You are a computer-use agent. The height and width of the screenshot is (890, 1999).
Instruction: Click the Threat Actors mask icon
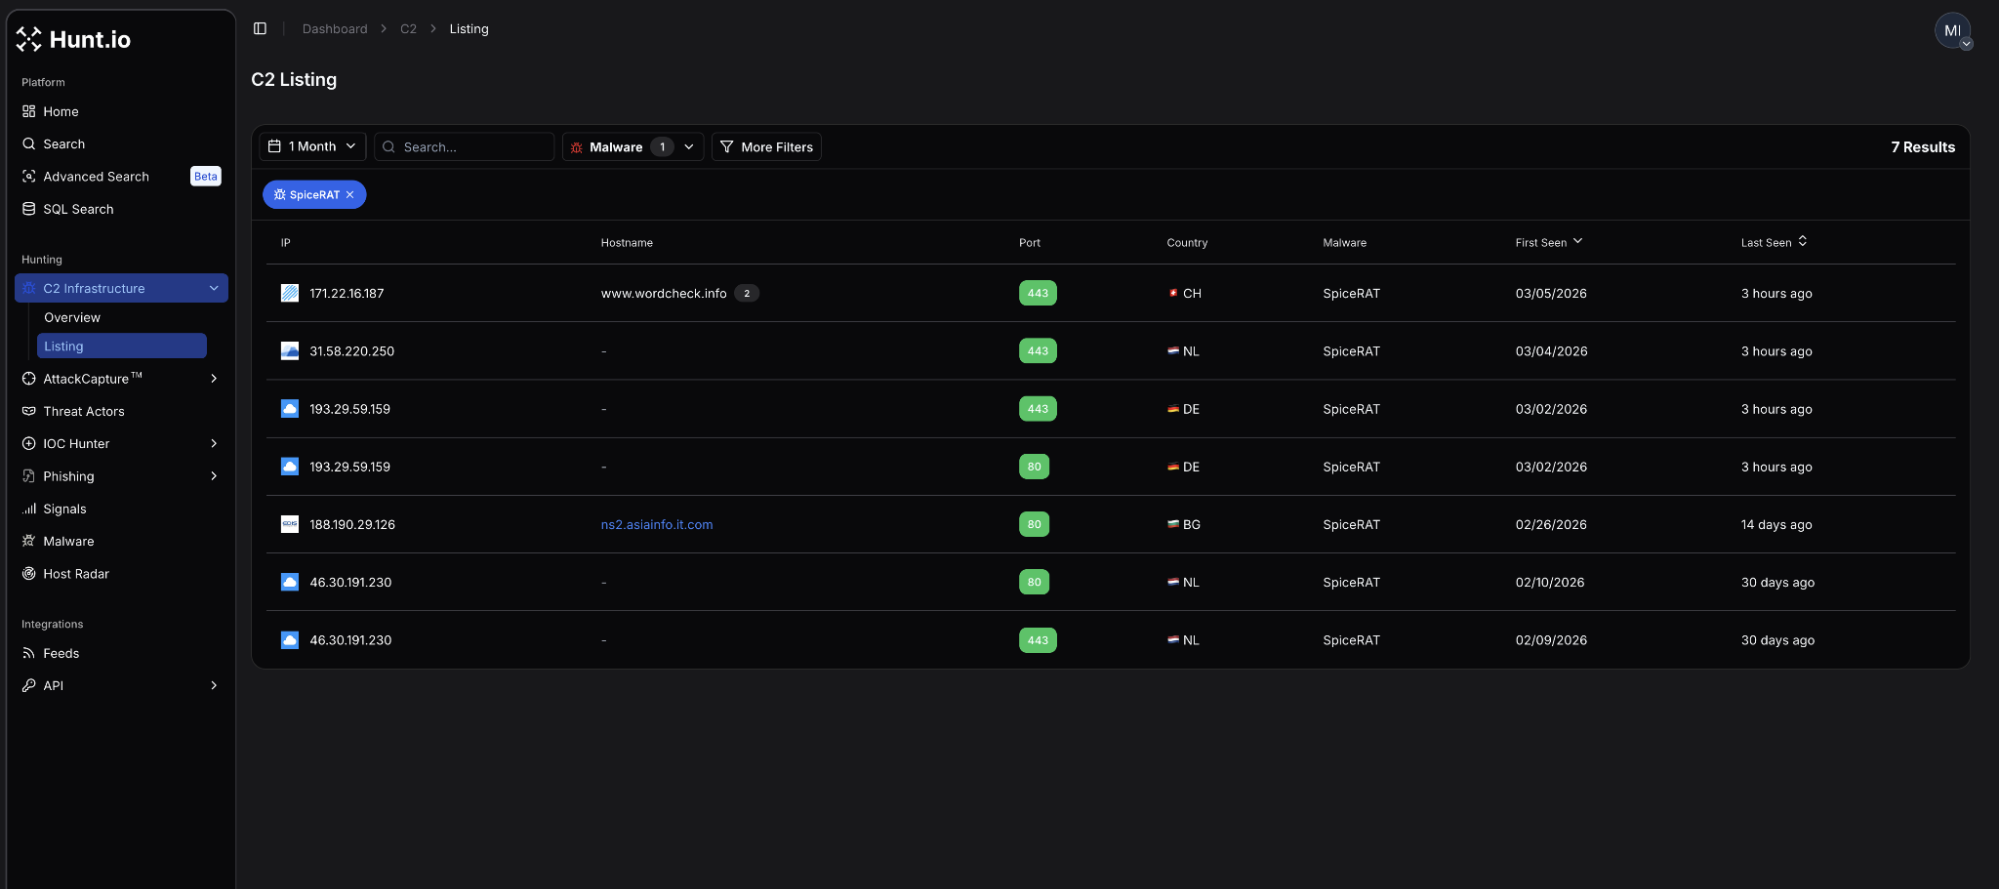pos(29,411)
